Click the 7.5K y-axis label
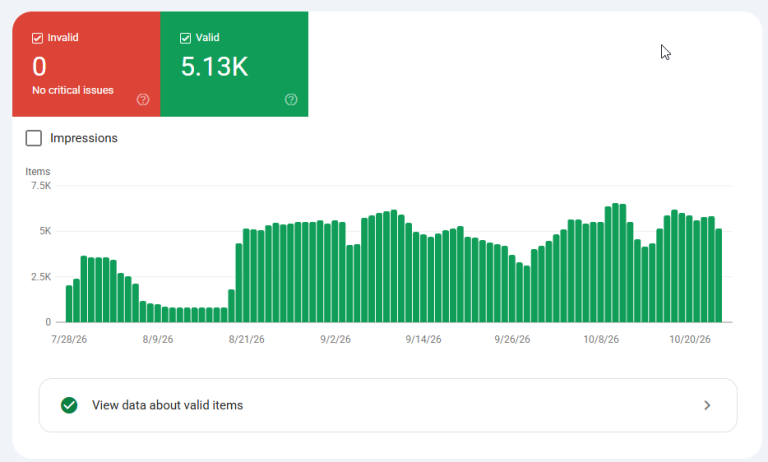 [x=41, y=186]
